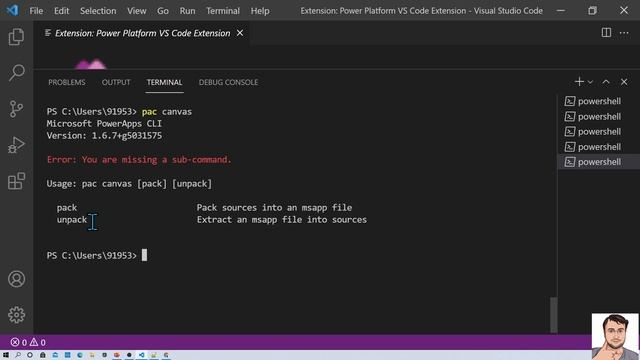Select the first powershell terminal
This screenshot has height=360, width=640.
click(x=598, y=101)
